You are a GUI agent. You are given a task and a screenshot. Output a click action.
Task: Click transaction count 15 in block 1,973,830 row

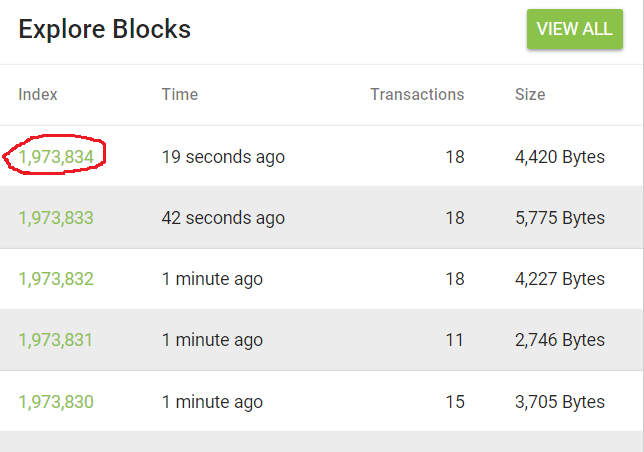(x=455, y=402)
